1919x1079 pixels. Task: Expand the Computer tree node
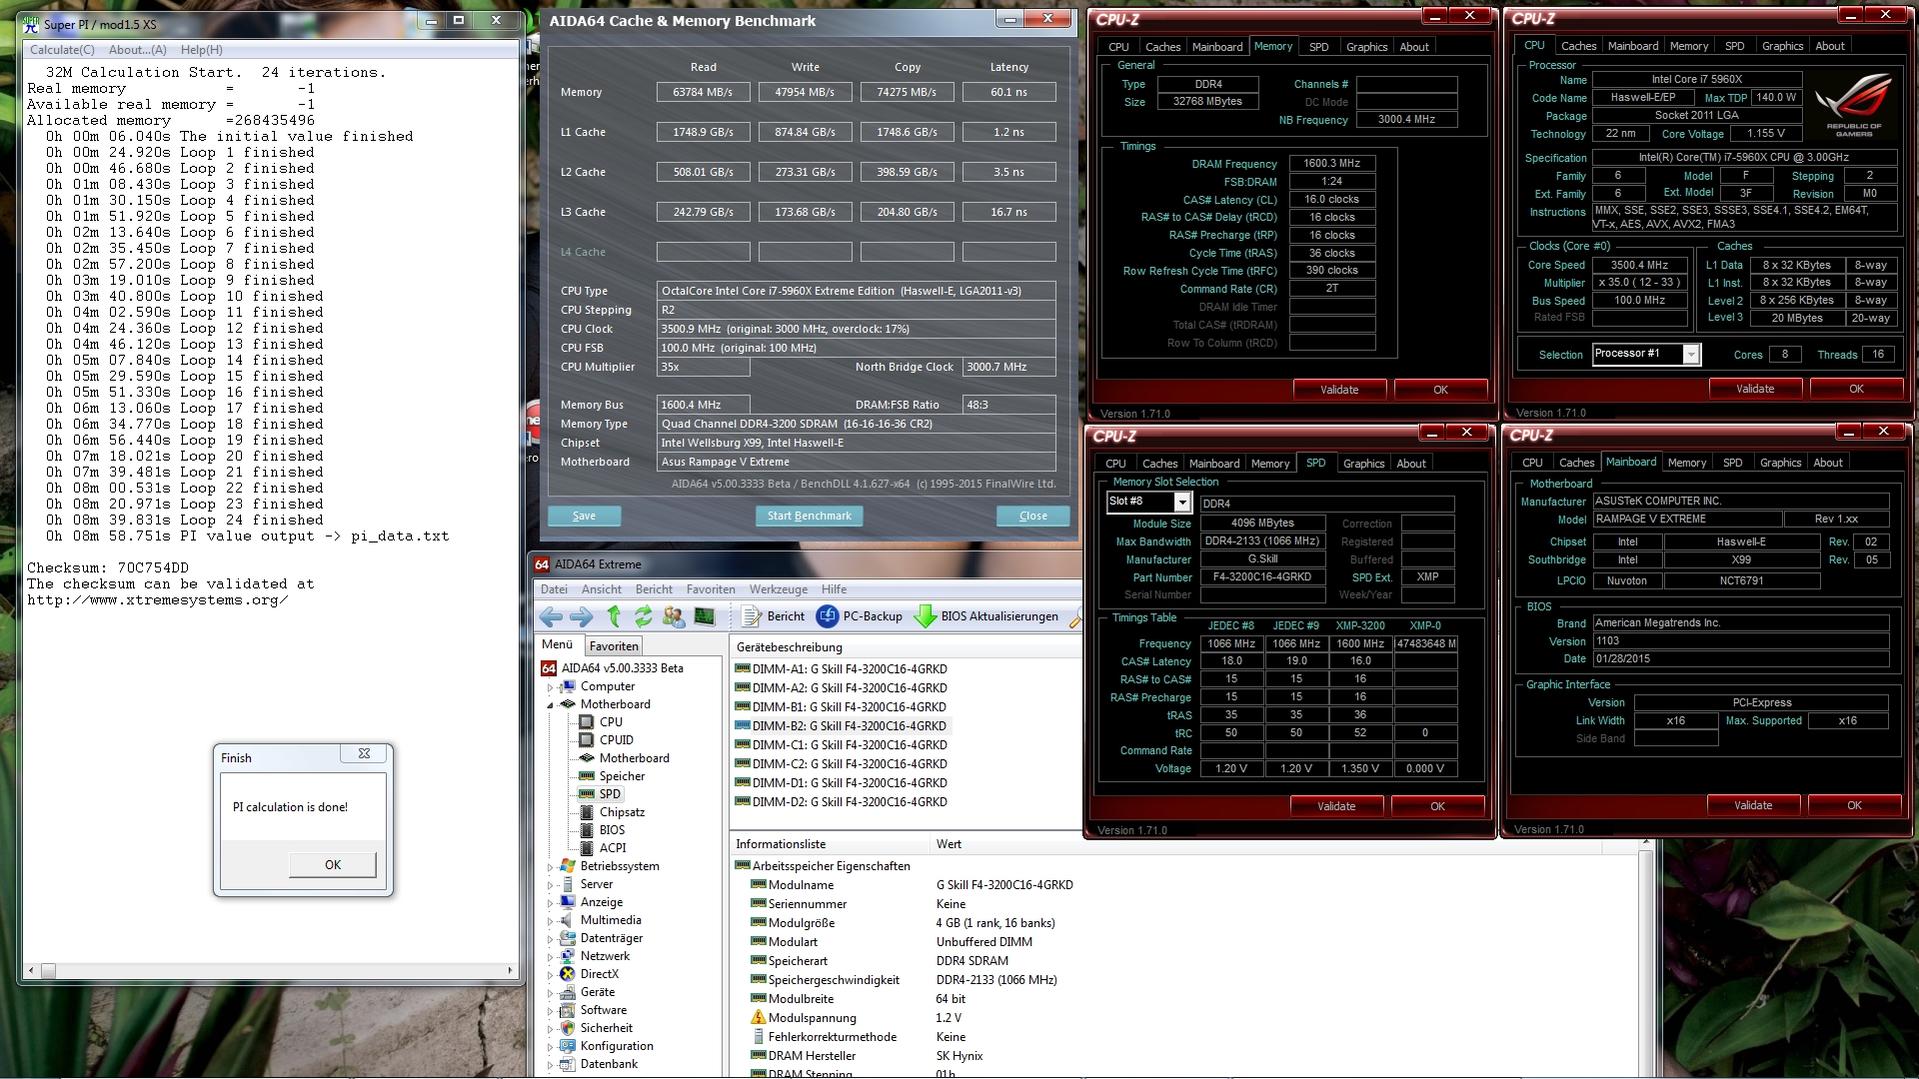[550, 687]
